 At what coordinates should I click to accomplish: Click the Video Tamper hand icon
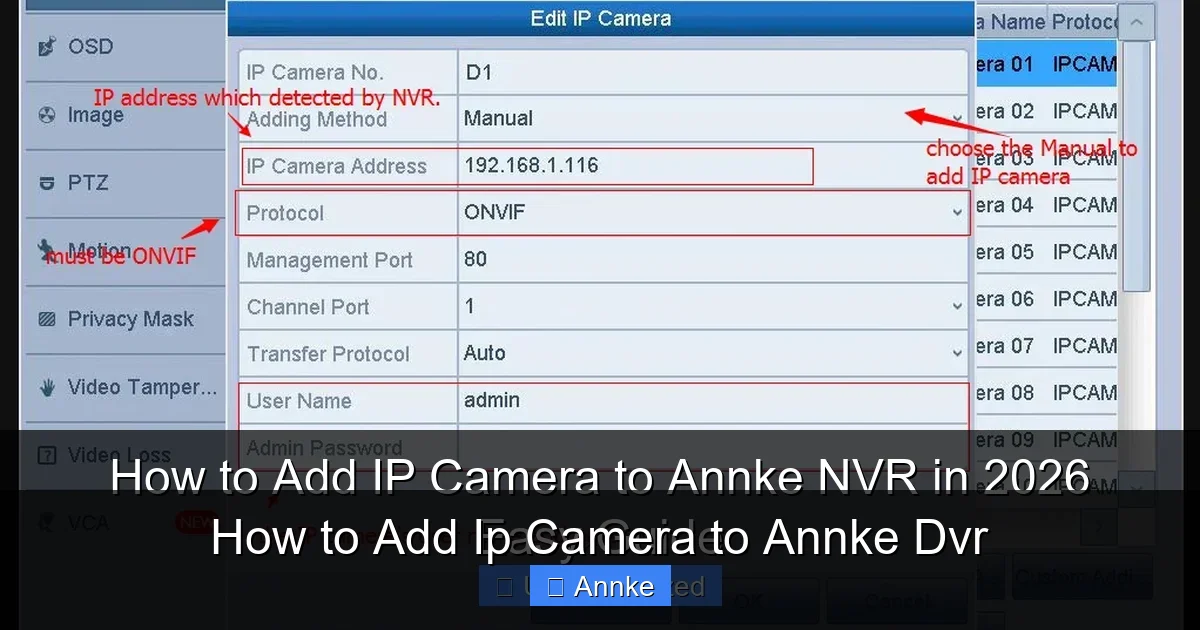pyautogui.click(x=46, y=387)
